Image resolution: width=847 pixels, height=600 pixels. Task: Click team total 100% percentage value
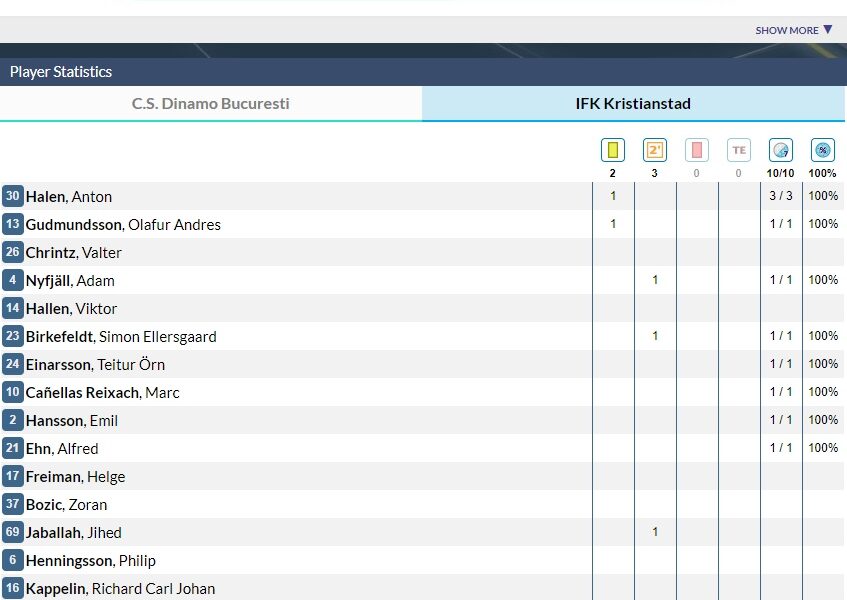pyautogui.click(x=823, y=173)
